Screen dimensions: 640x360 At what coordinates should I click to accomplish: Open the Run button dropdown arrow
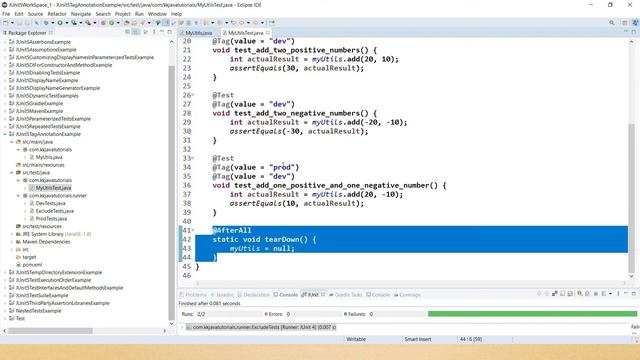67,23
